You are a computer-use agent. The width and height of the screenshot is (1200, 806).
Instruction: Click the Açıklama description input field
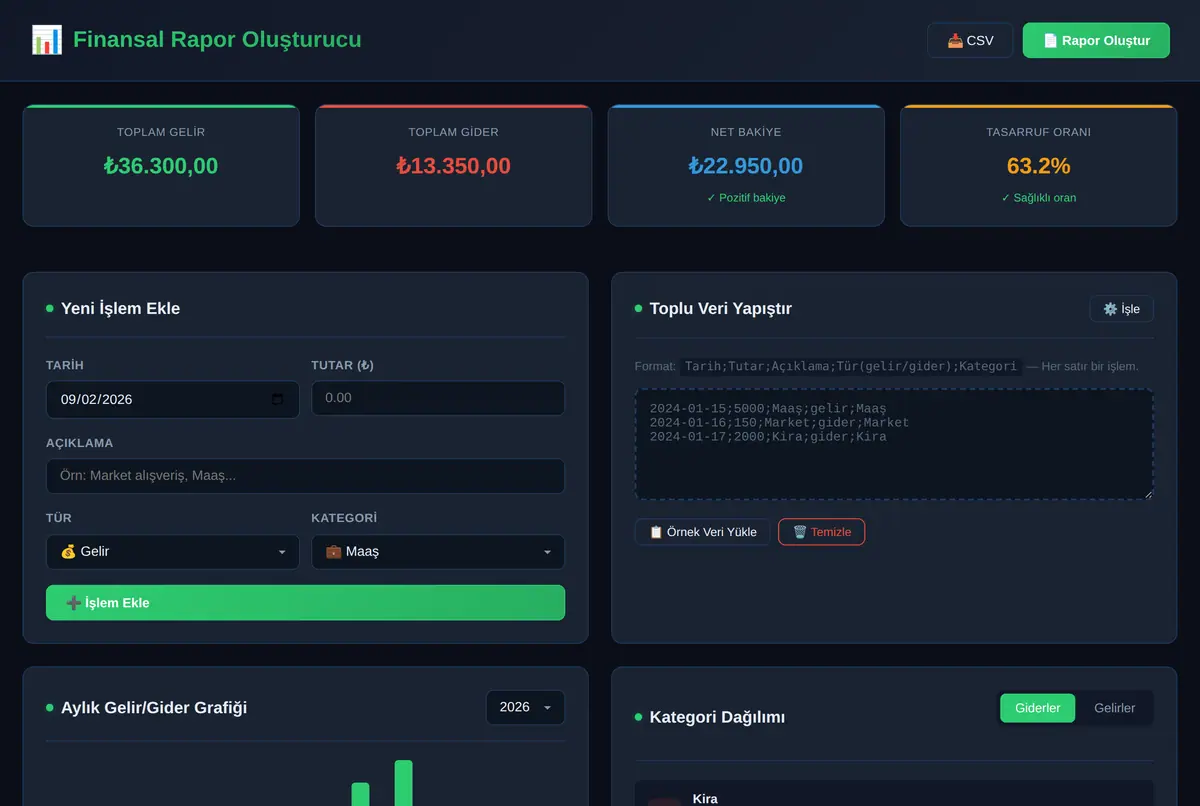305,476
